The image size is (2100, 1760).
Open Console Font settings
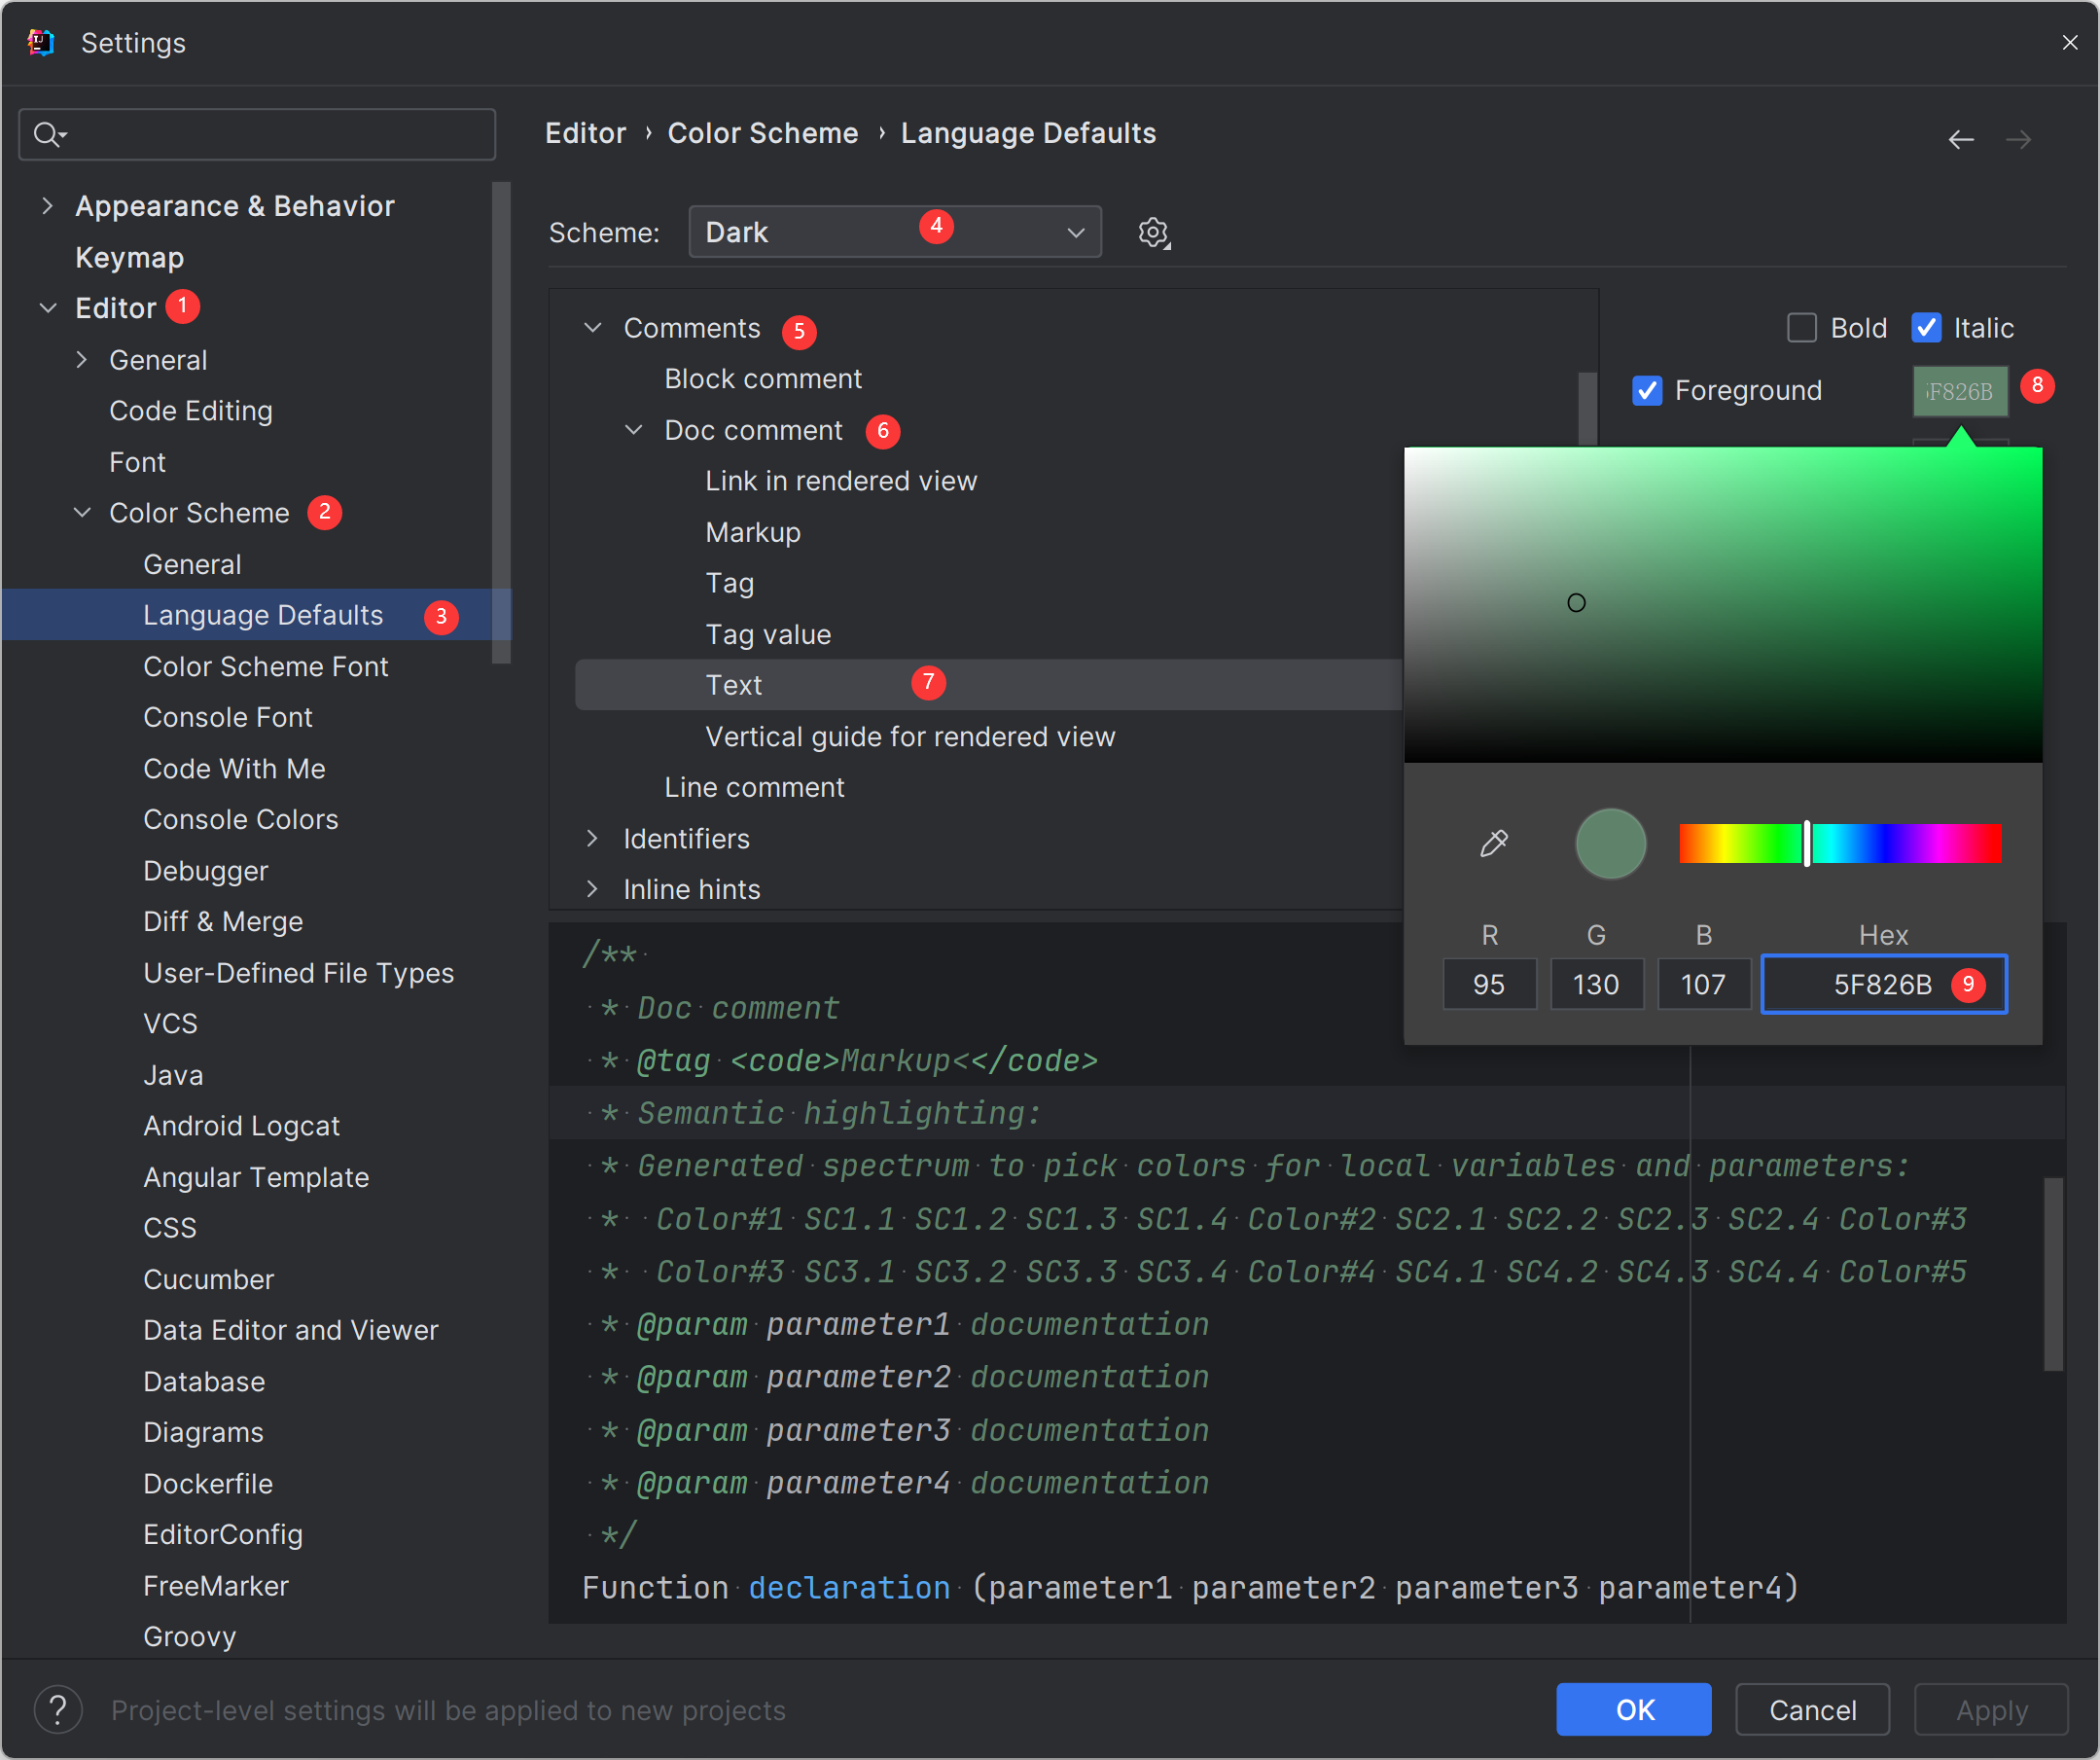[228, 717]
